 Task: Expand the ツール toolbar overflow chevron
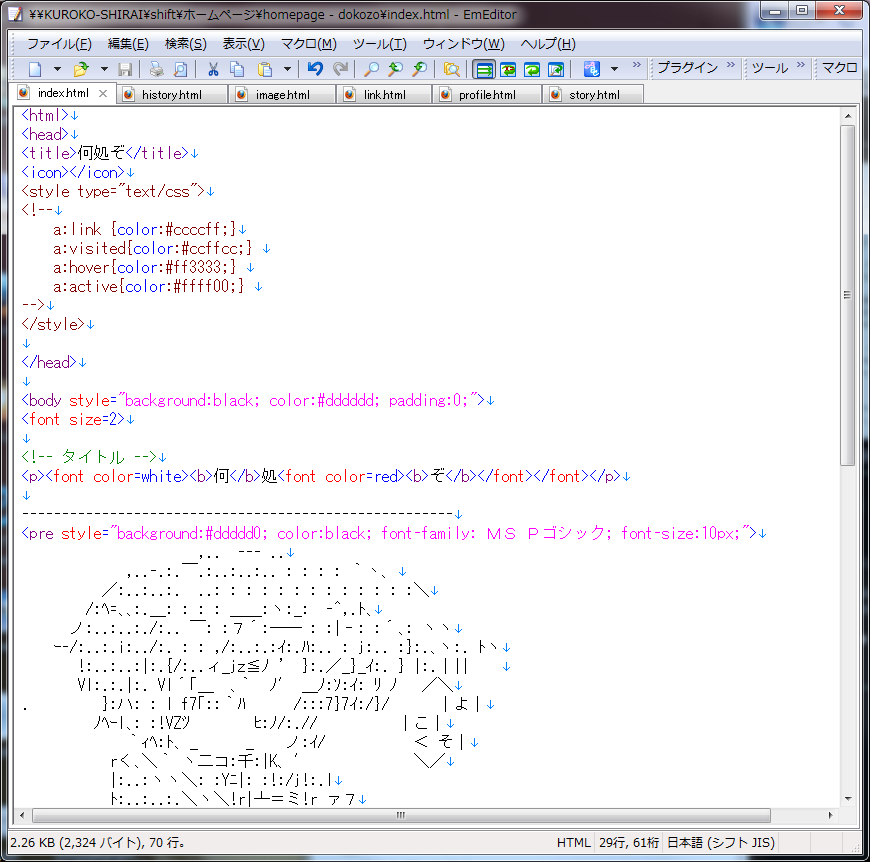[801, 65]
